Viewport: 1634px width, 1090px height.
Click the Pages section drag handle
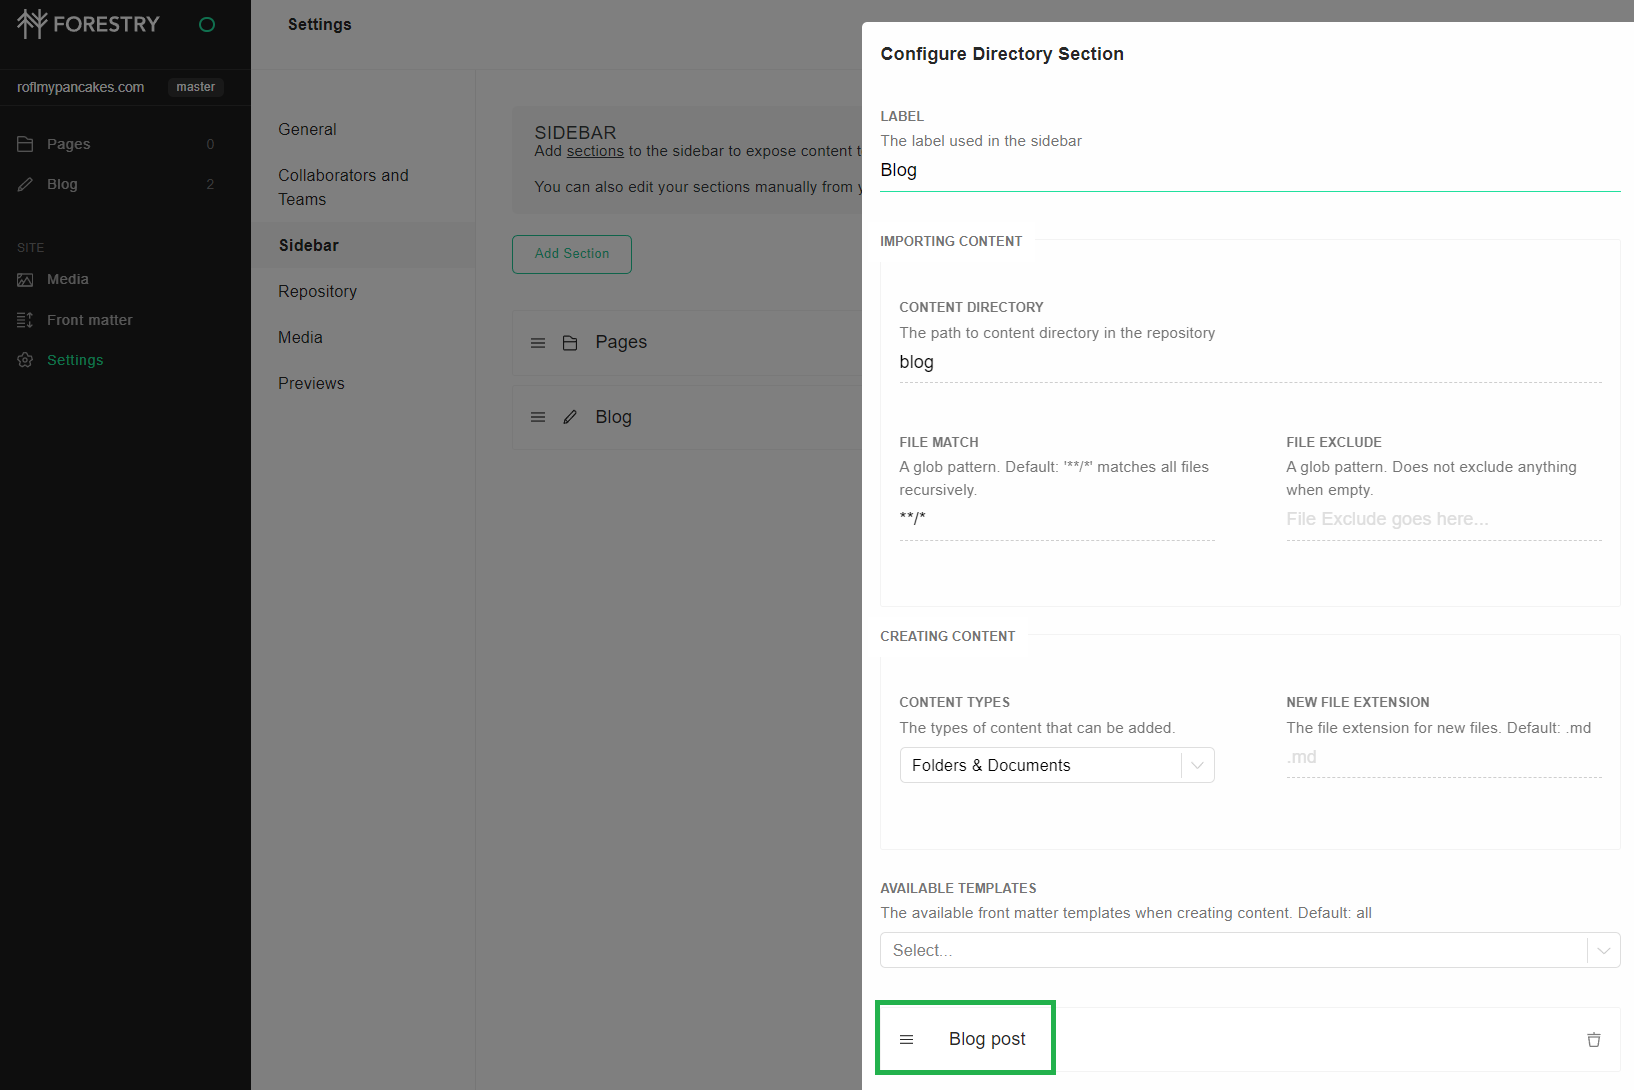[x=538, y=343]
